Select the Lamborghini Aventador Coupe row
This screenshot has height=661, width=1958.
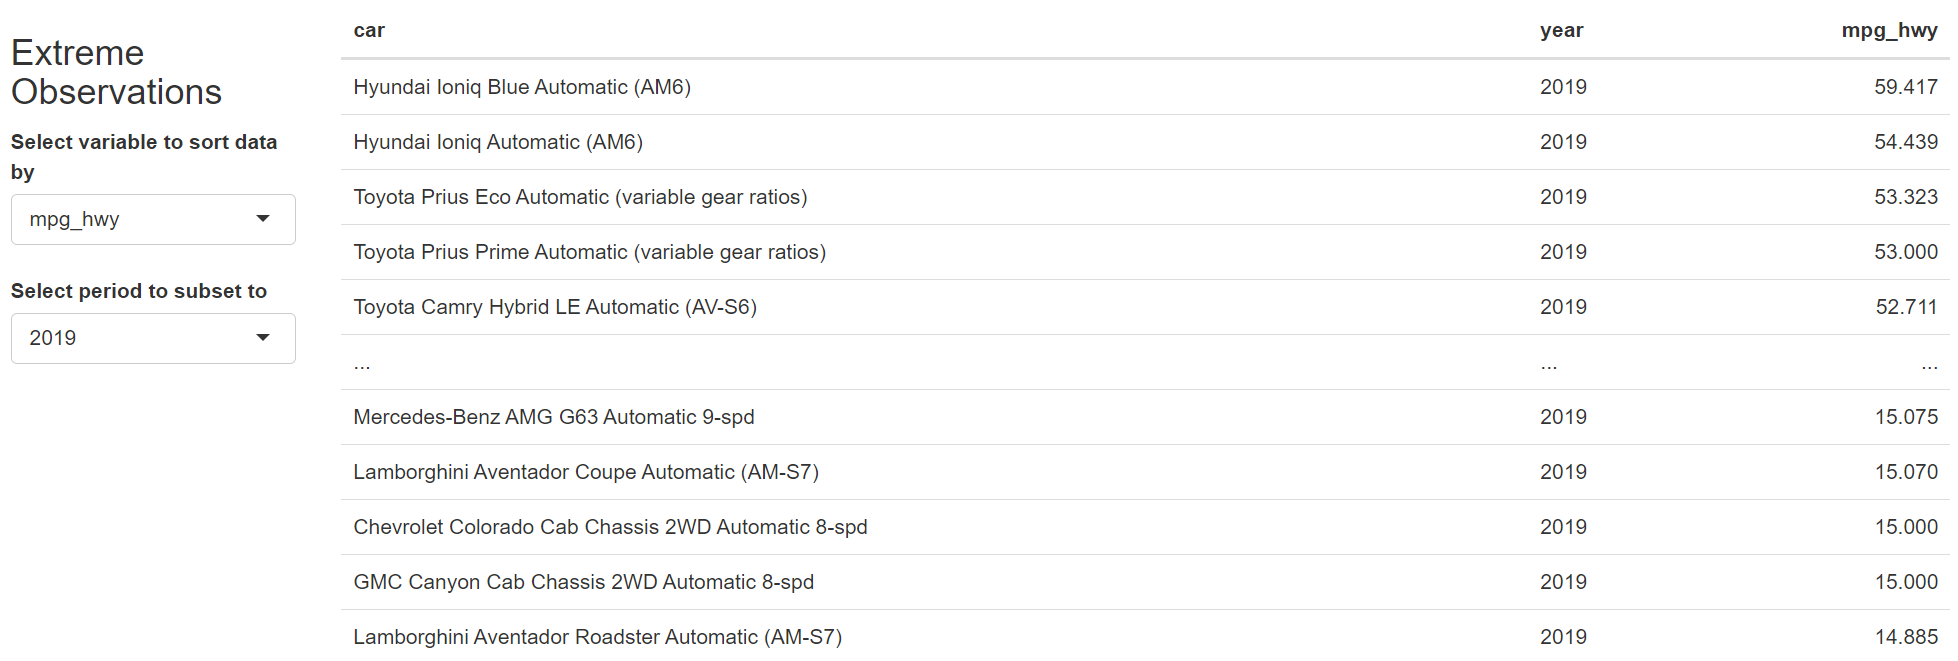point(586,472)
